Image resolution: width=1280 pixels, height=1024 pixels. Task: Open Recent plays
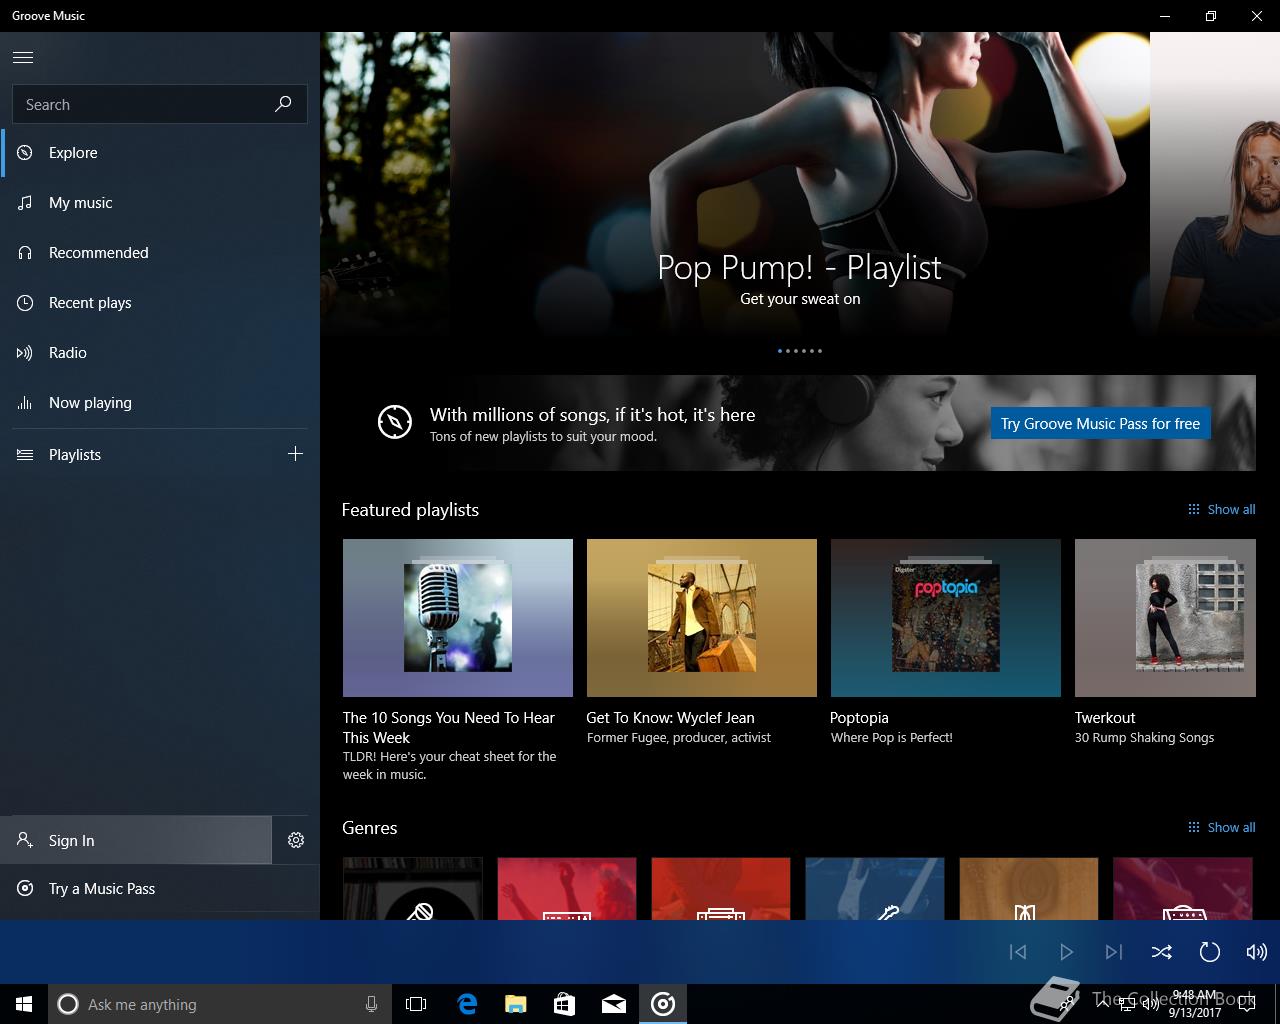click(x=160, y=303)
